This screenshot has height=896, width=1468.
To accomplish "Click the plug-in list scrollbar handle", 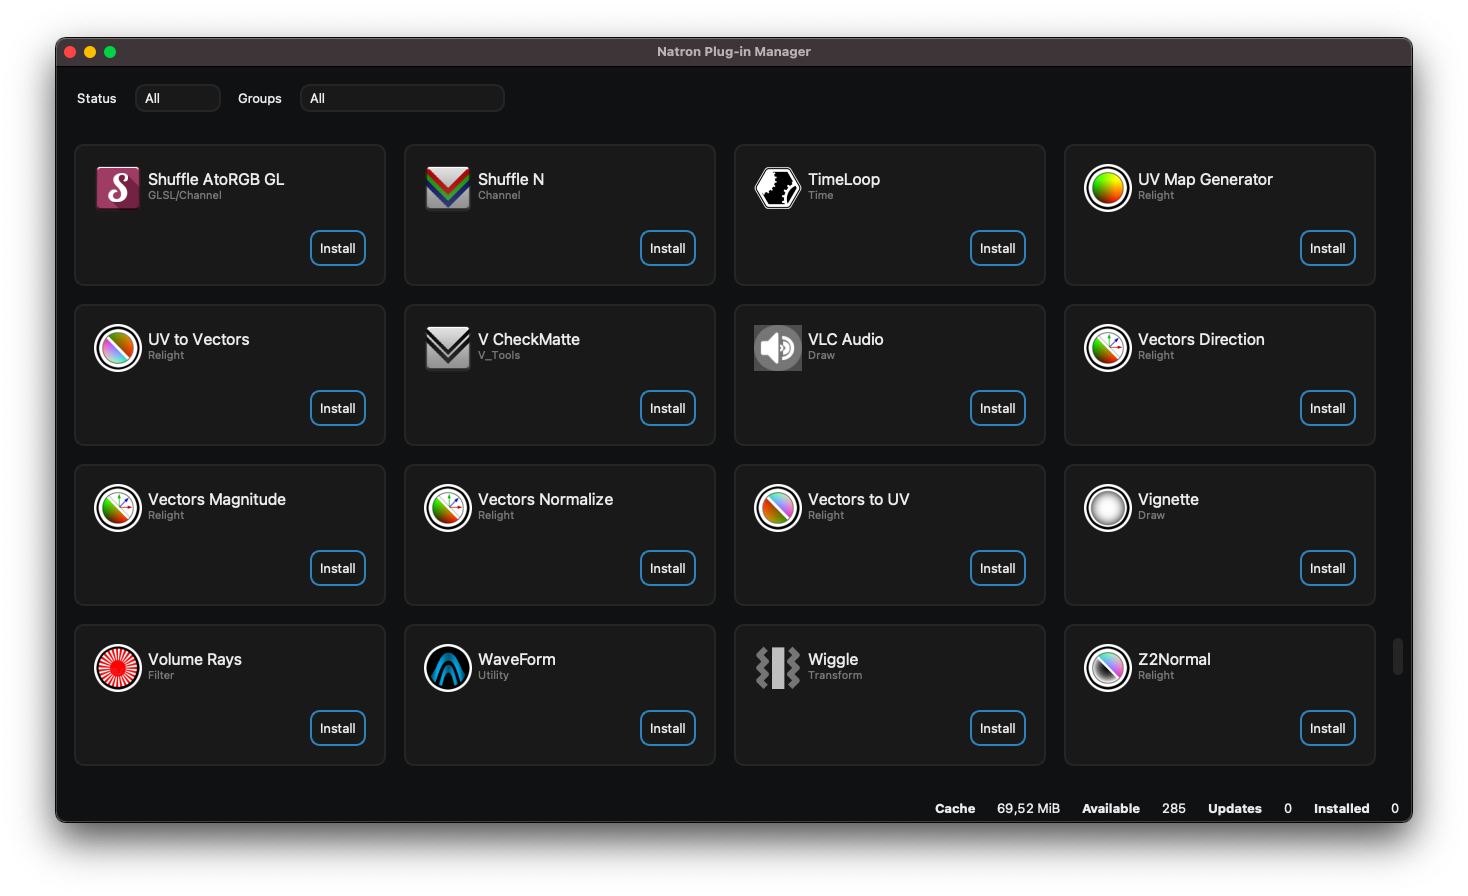I will tap(1398, 656).
